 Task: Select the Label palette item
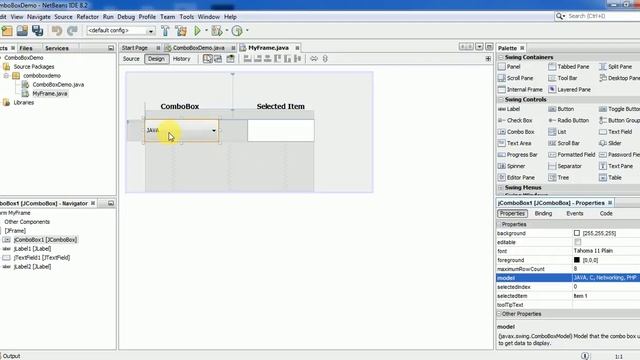coord(509,109)
